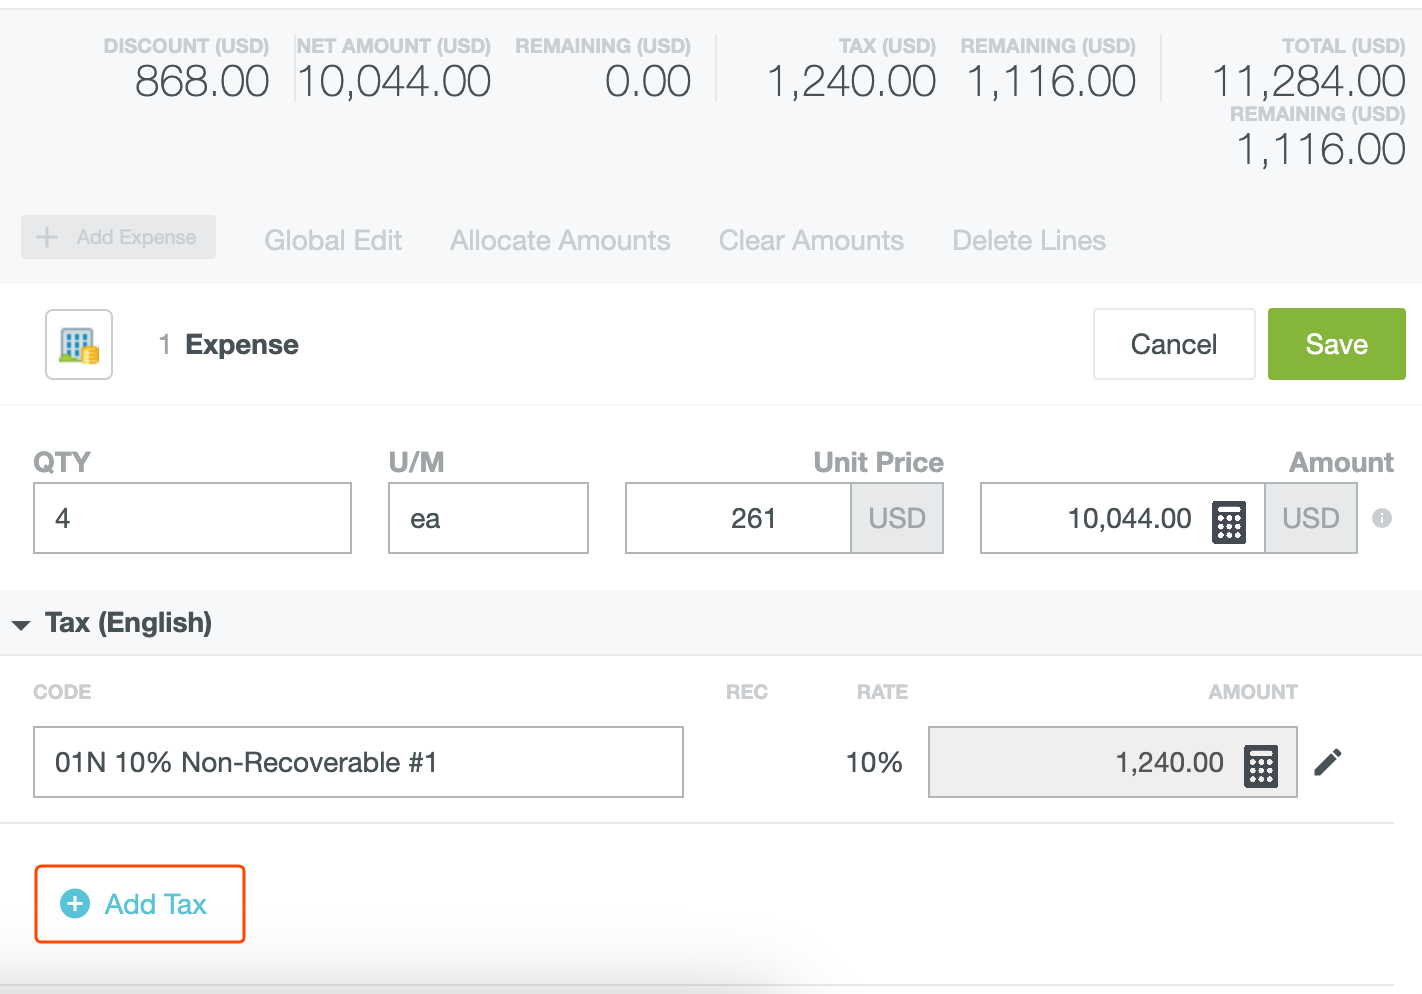1422x994 pixels.
Task: Click the QTY field showing 4
Action: tap(192, 518)
